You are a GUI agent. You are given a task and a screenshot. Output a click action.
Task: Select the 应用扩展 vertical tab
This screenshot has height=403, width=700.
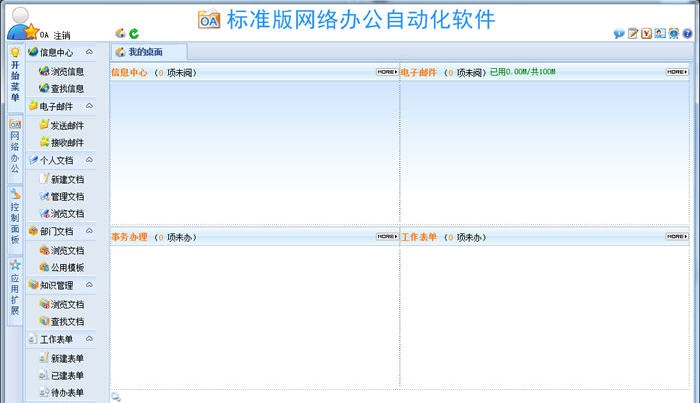coord(15,290)
